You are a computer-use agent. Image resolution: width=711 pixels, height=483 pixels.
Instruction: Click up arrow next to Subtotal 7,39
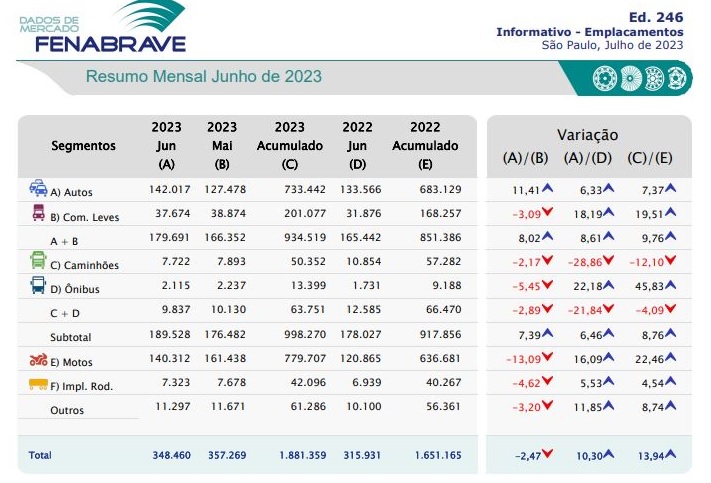[x=547, y=332]
